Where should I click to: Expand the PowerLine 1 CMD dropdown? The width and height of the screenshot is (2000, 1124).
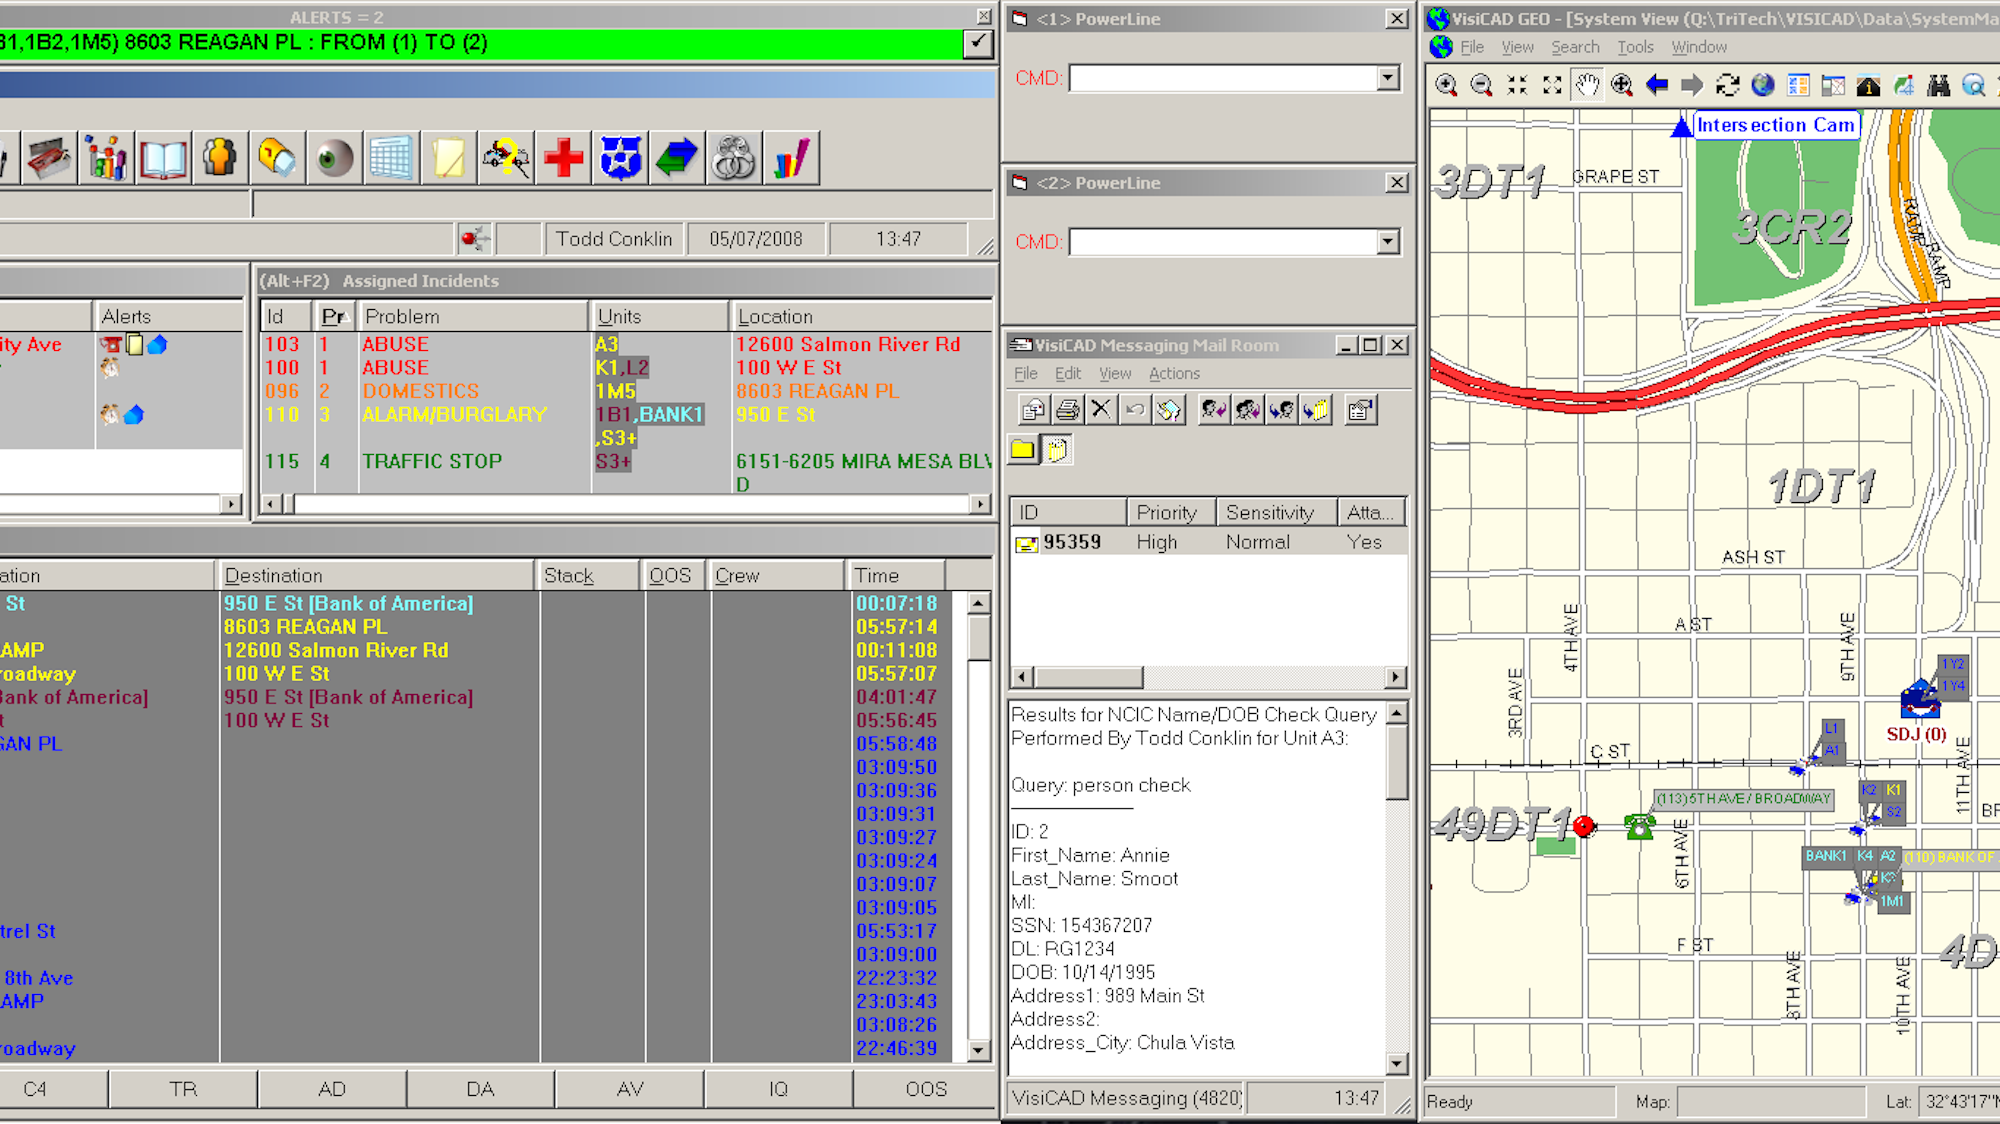[1388, 78]
